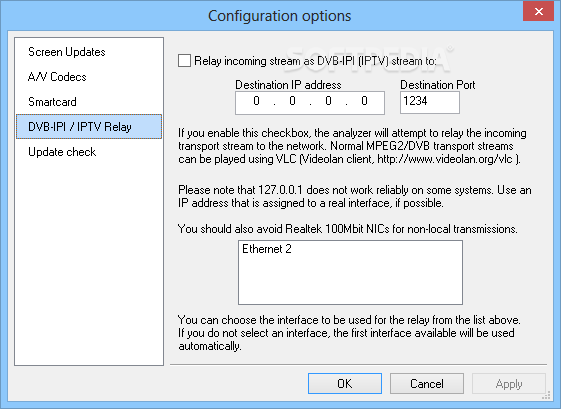
Task: Click the Destination Port field showing 1234
Action: (x=430, y=102)
